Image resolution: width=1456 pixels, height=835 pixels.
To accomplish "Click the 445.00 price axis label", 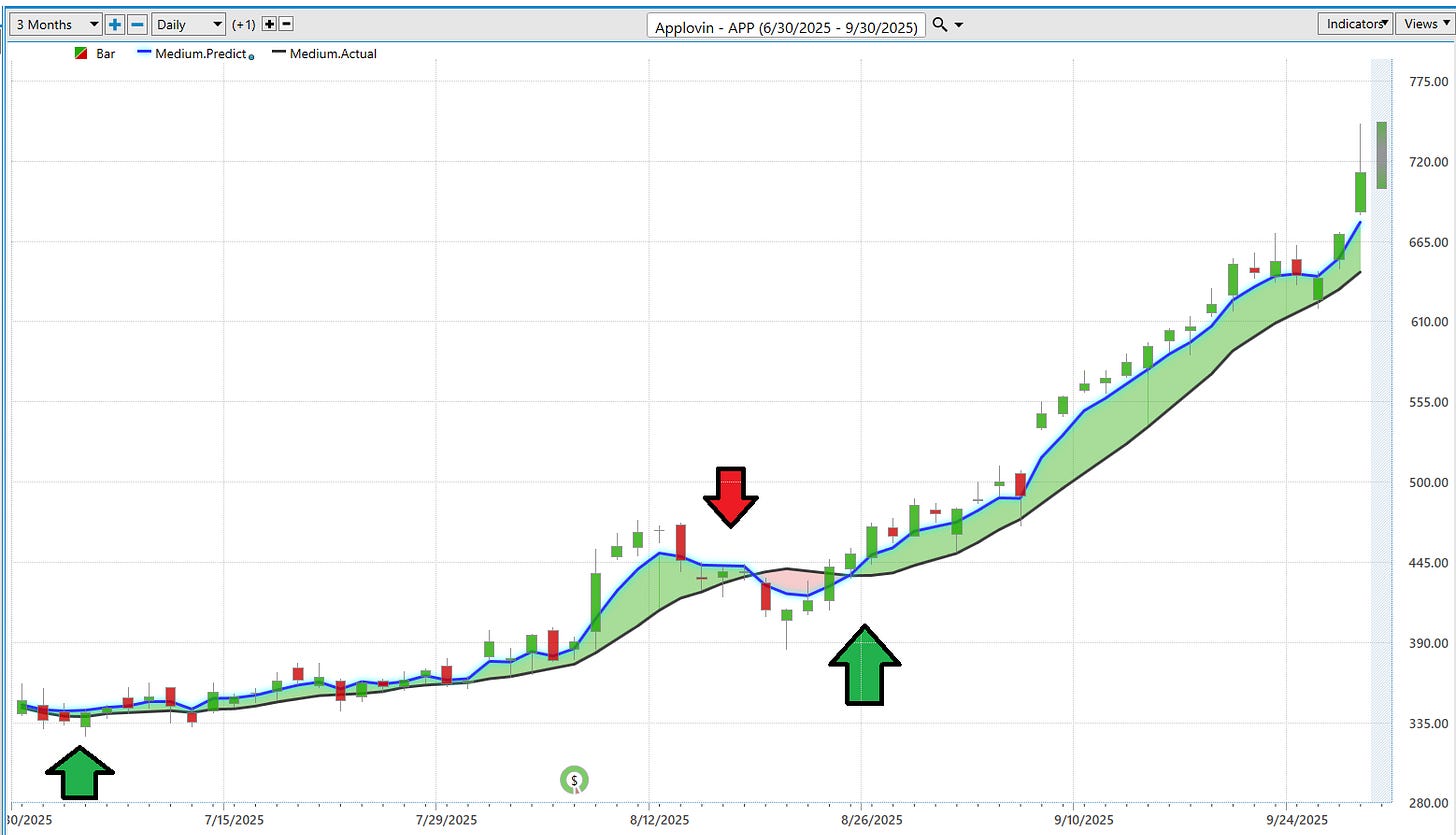I will tap(1427, 563).
